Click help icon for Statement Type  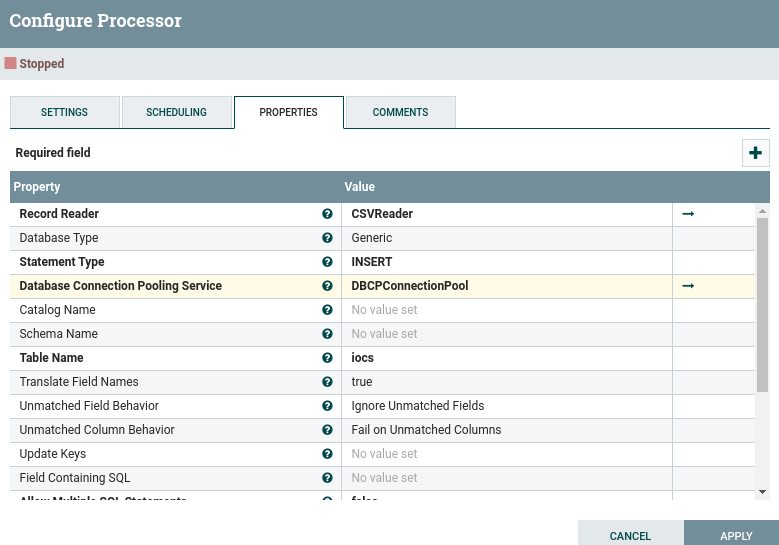pyautogui.click(x=327, y=262)
